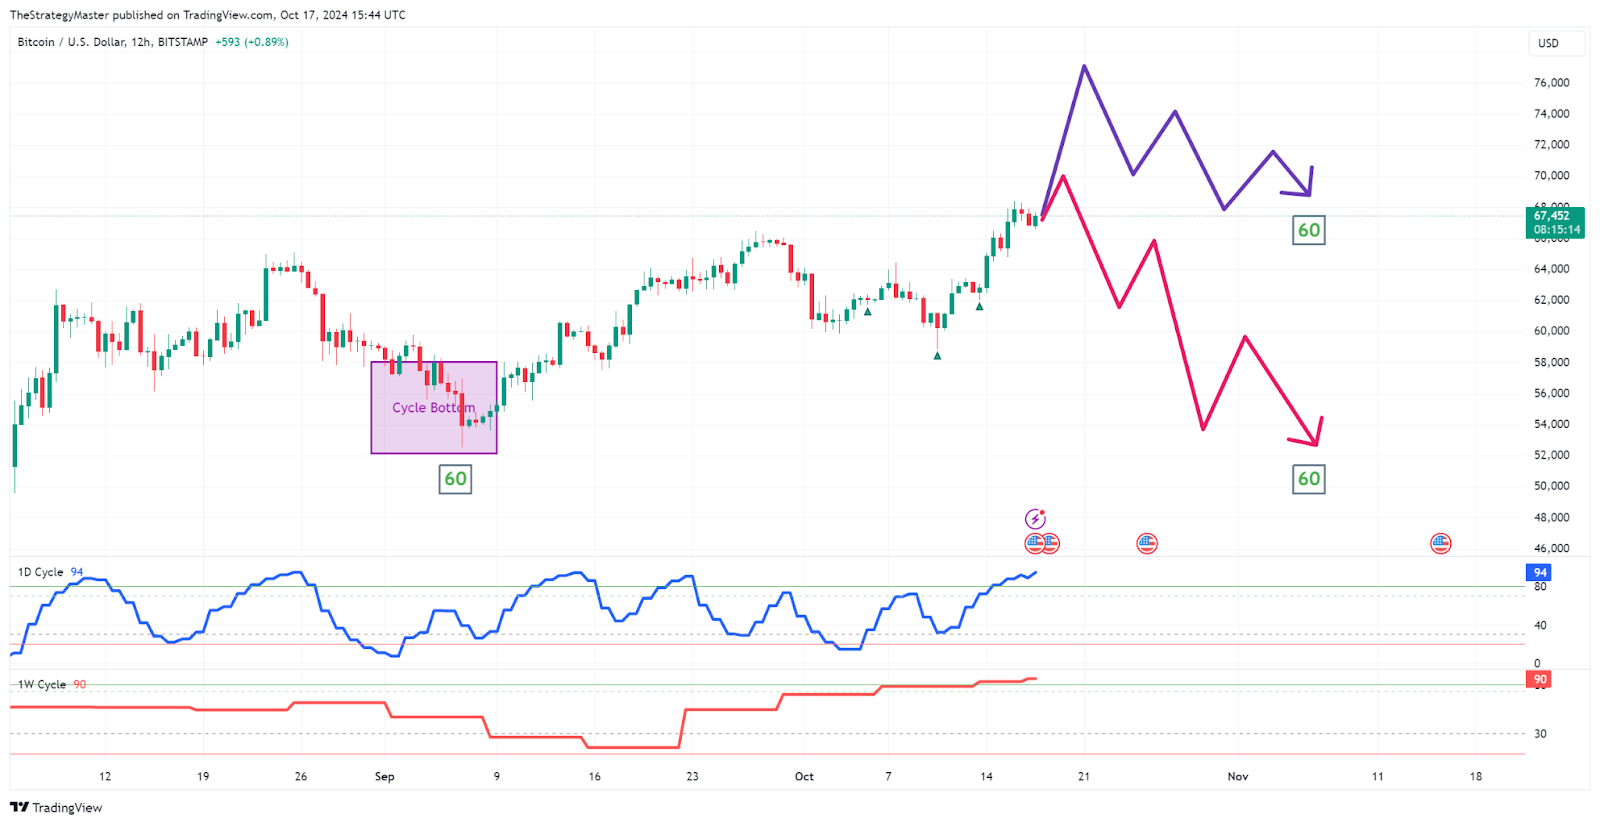Click the 40 level on the 1D Cycle axis
The width and height of the screenshot is (1600, 825).
pyautogui.click(x=1540, y=625)
